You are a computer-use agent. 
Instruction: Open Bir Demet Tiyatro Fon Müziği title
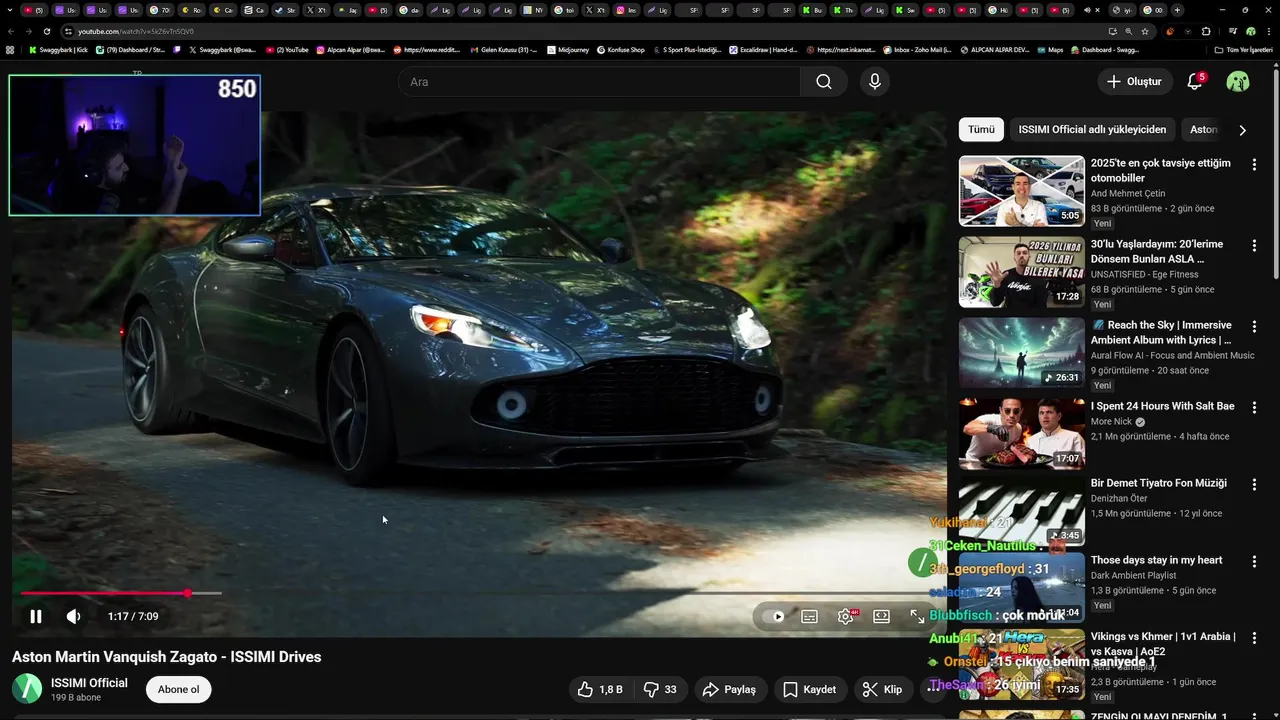point(1158,483)
